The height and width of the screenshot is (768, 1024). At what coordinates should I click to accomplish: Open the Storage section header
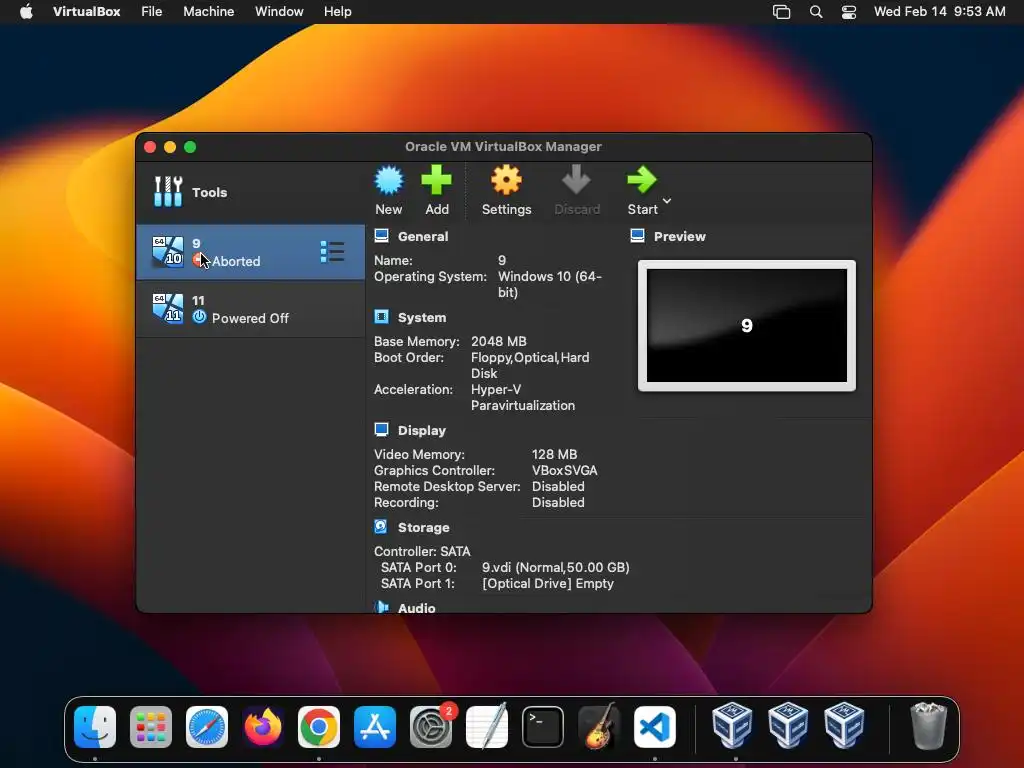coord(423,527)
